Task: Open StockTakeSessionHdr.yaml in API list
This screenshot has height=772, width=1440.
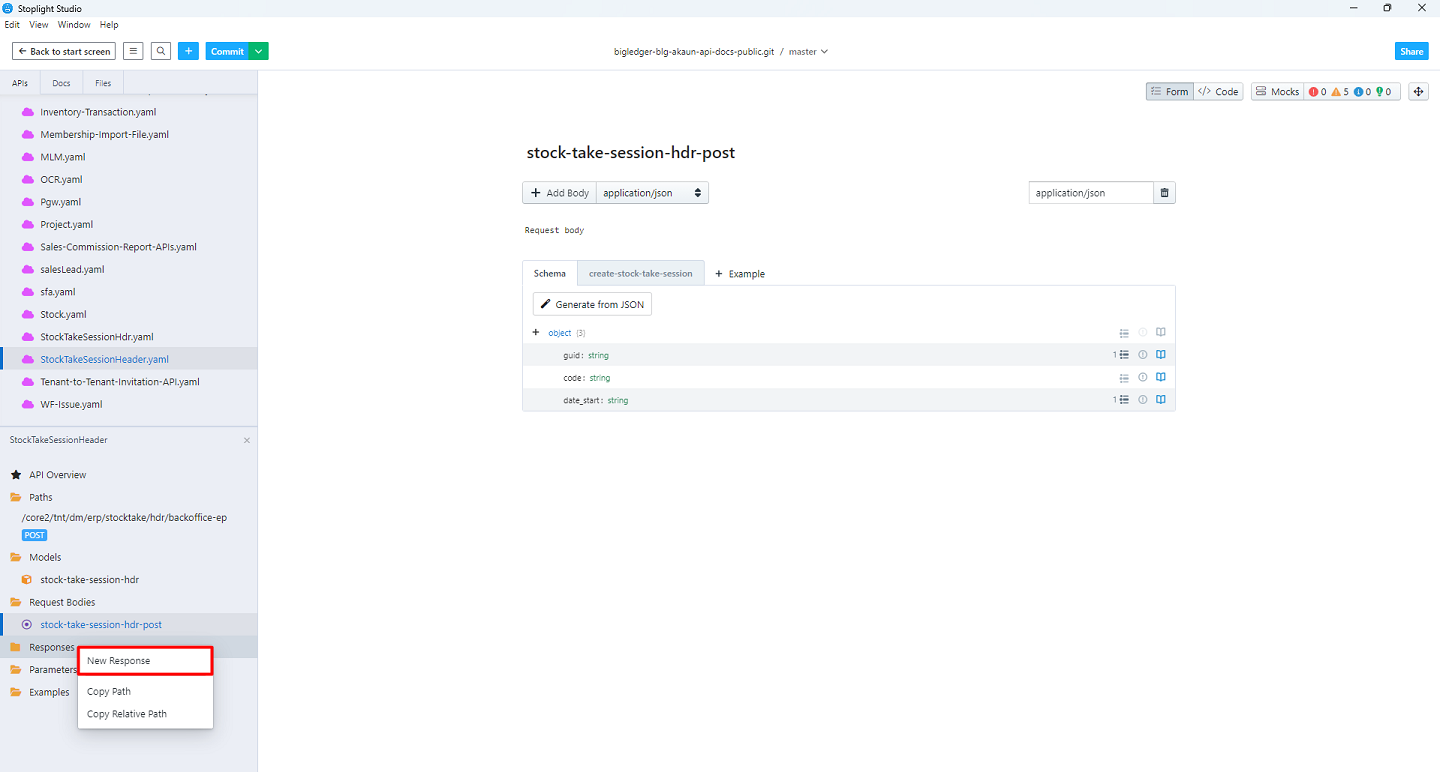Action: tap(97, 337)
